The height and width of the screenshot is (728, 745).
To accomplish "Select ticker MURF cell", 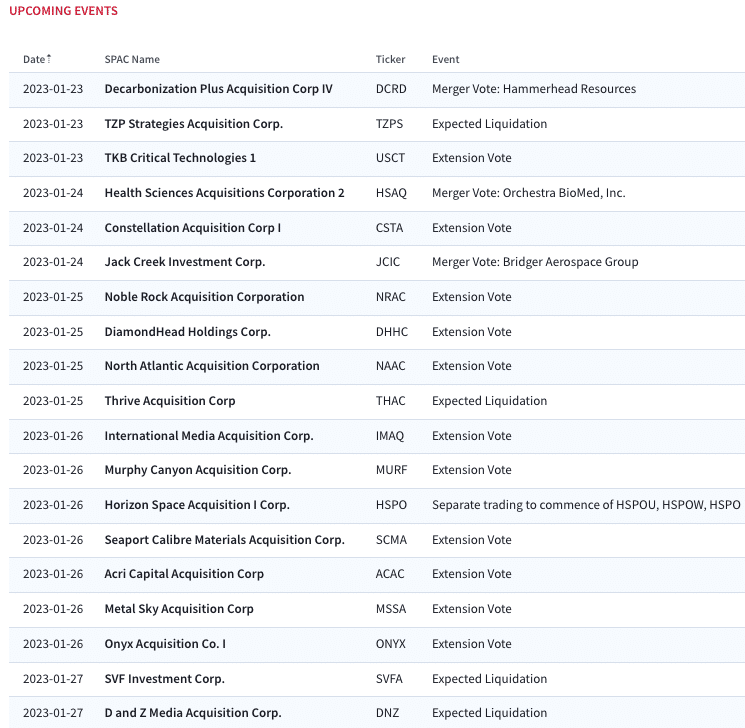I will coord(392,470).
